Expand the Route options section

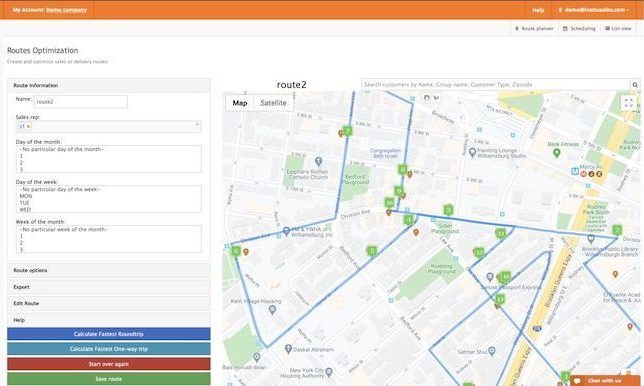pos(109,270)
